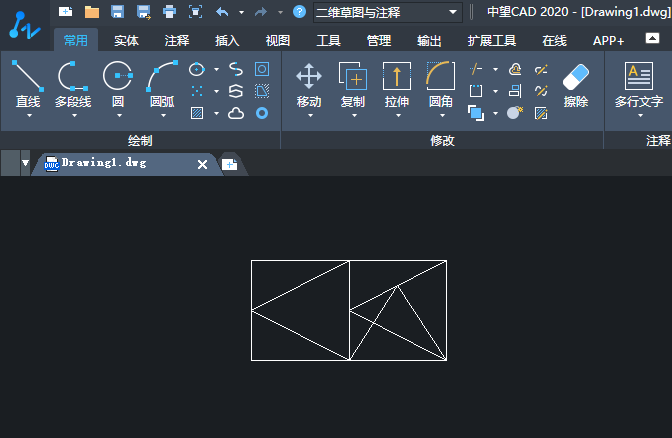672x438 pixels.
Task: Open the undo history dropdown arrow
Action: pos(241,12)
